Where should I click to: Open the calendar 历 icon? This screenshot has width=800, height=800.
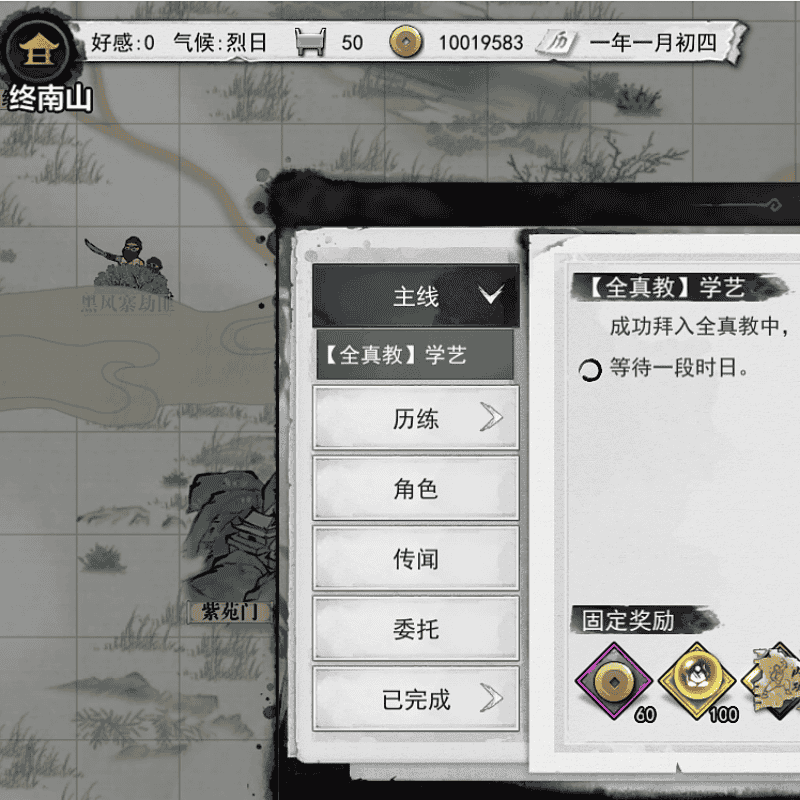pyautogui.click(x=558, y=42)
